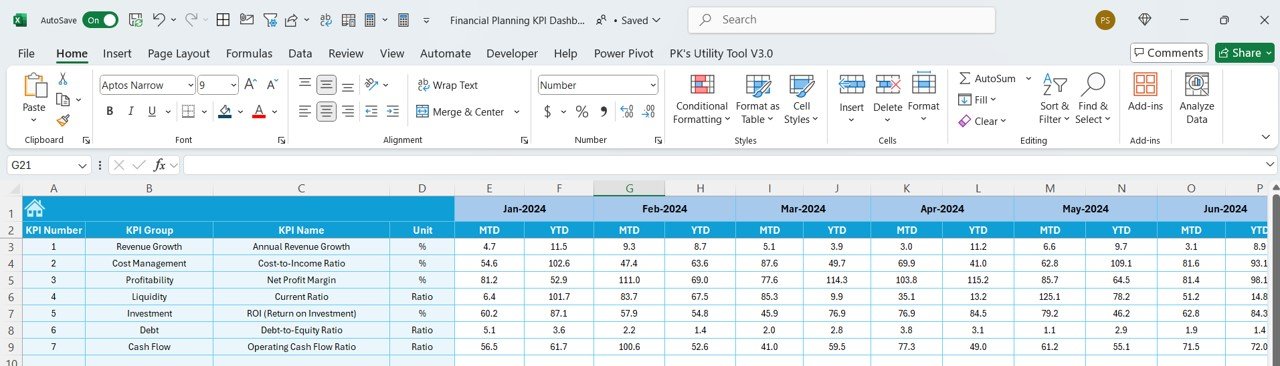Click Analyze Data
This screenshot has width=1280, height=366.
[1196, 99]
